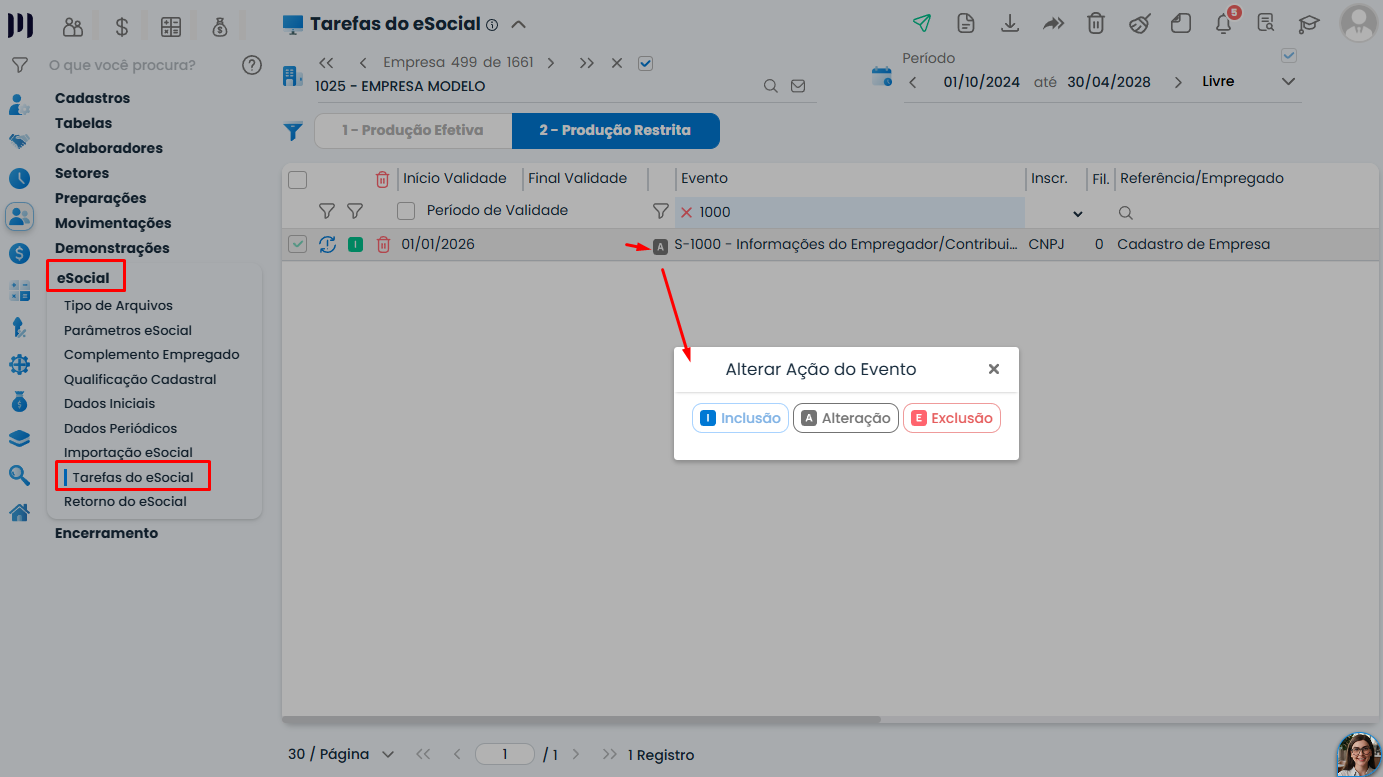The height and width of the screenshot is (777, 1383).
Task: Click the blue funnel filter icon
Action: [x=293, y=131]
